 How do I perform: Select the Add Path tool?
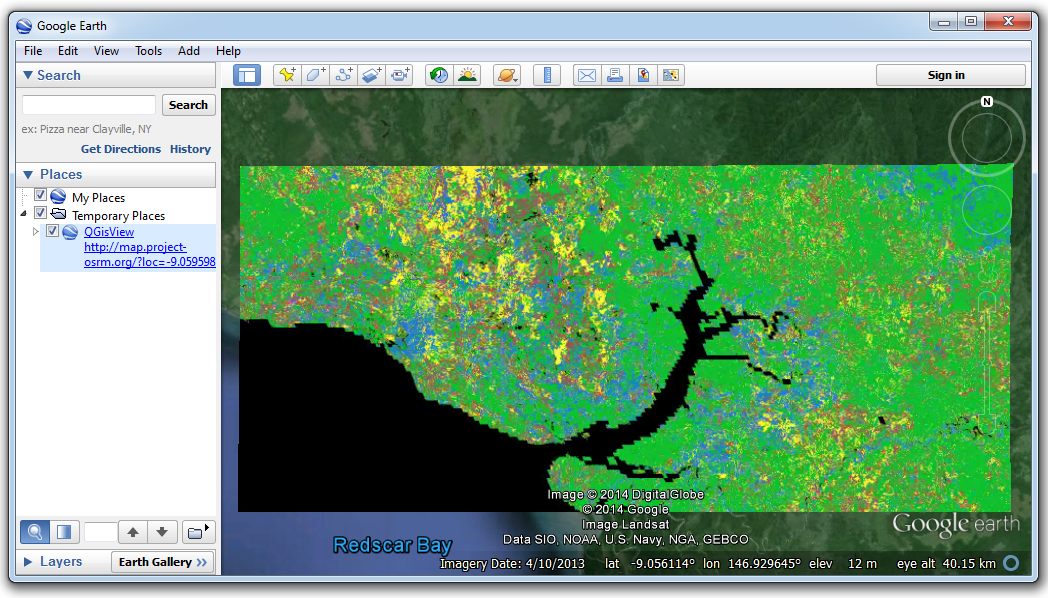tap(344, 75)
